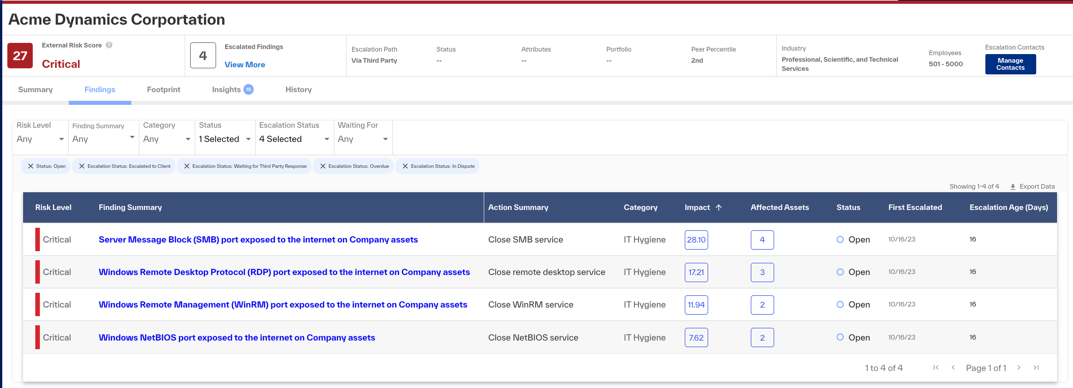Go to previous page arrow
This screenshot has width=1073, height=388.
(953, 367)
